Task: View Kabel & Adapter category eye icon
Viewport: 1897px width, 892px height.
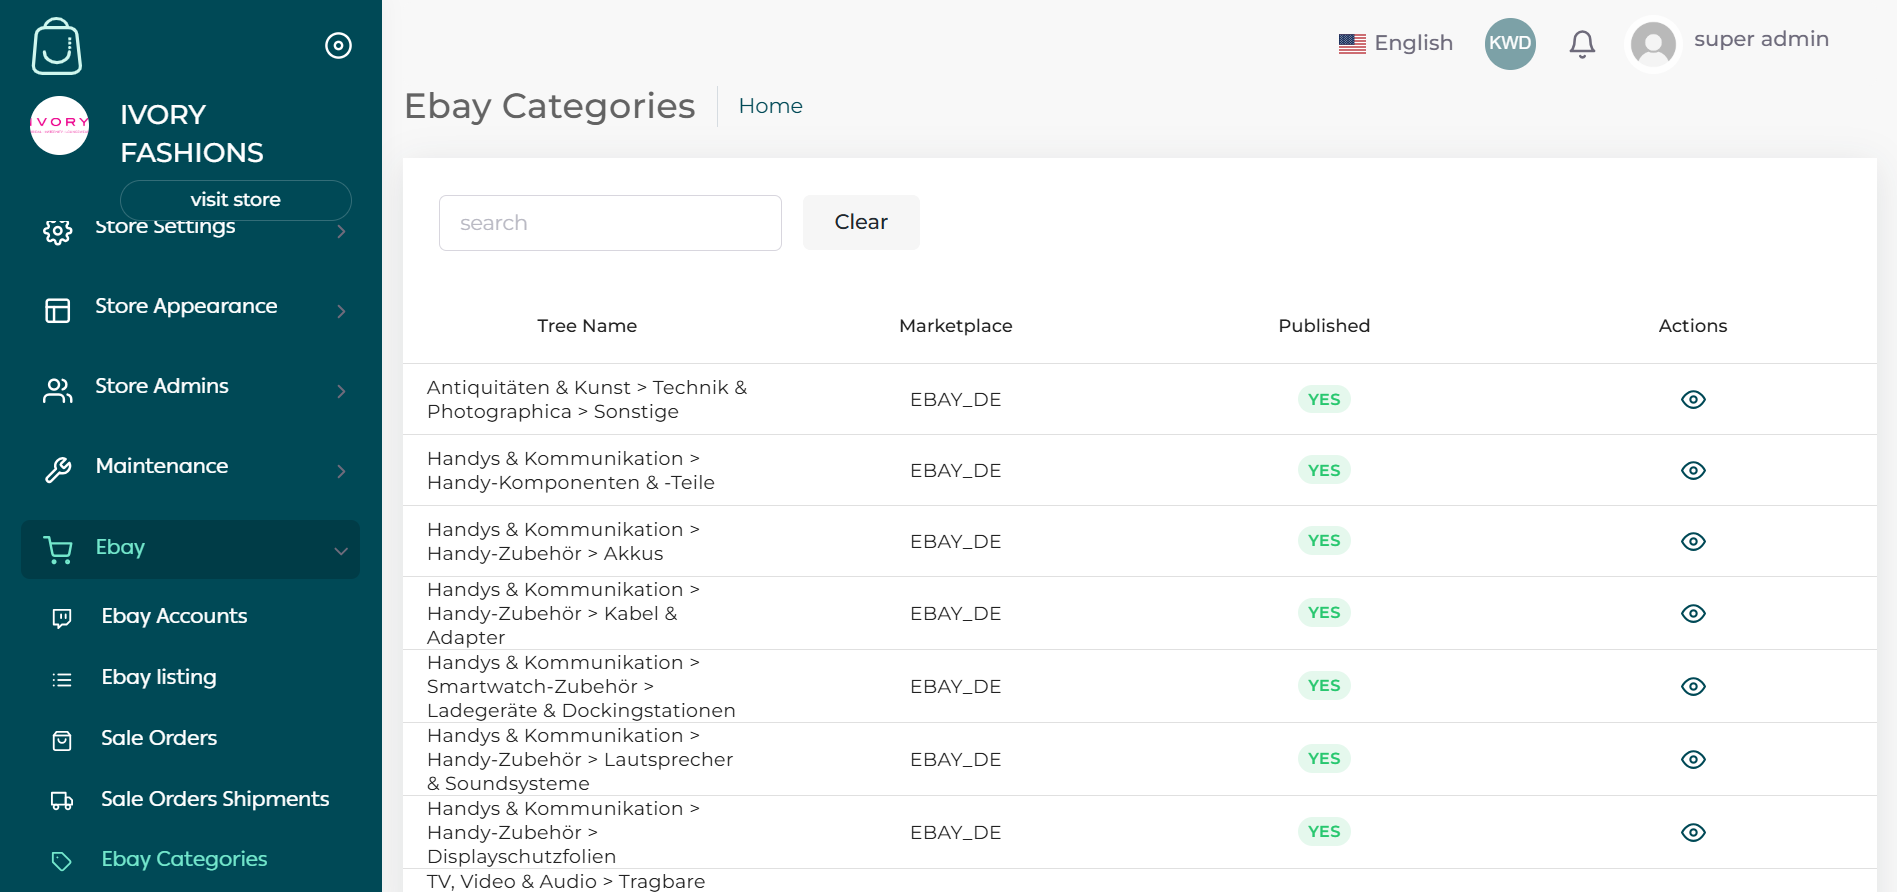Action: click(x=1693, y=614)
